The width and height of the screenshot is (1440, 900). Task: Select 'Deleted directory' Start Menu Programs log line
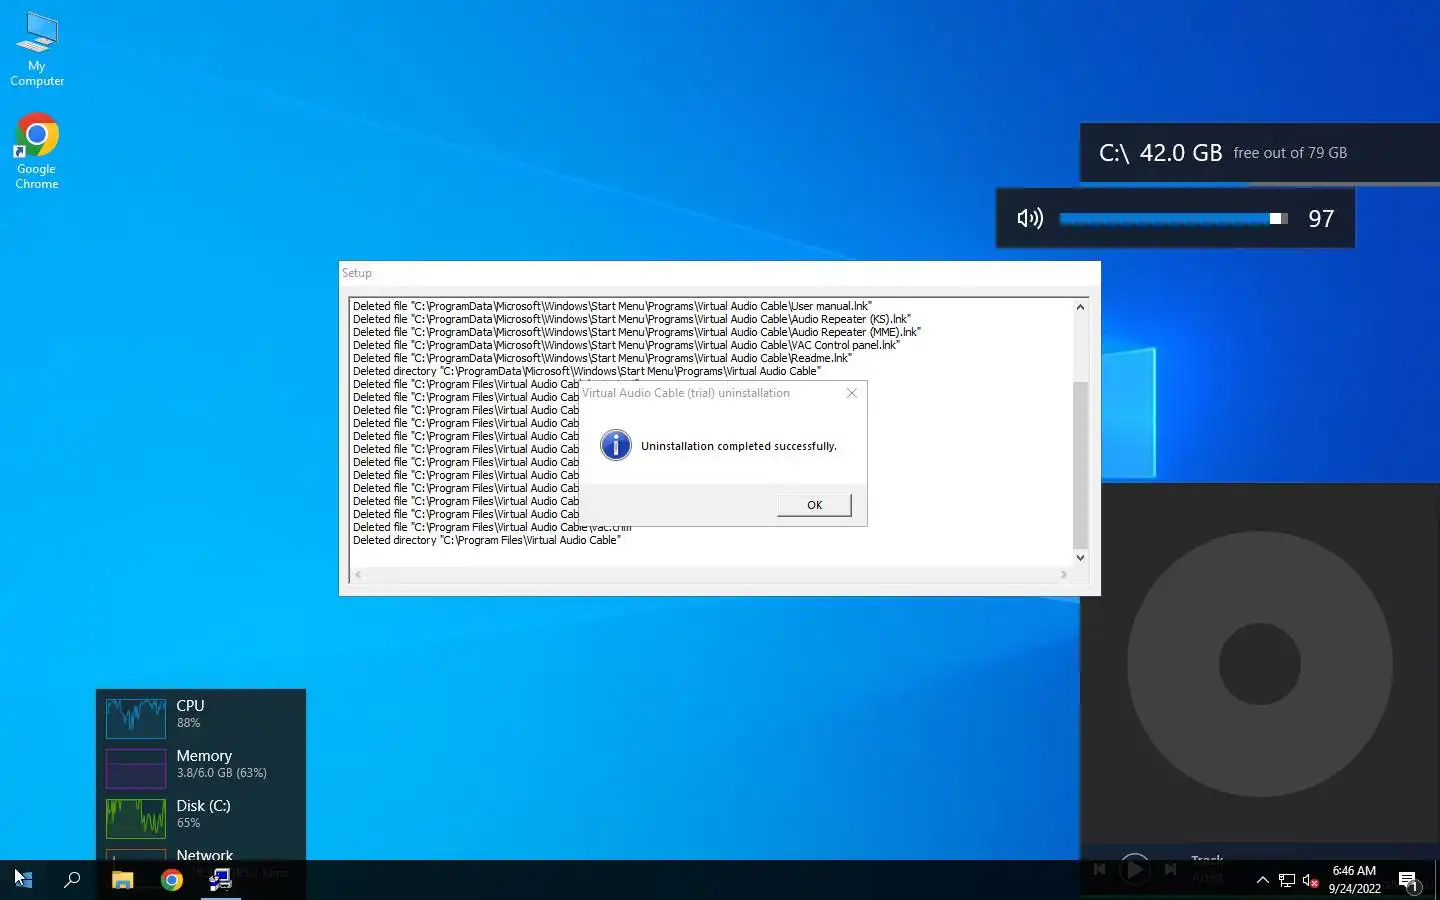[586, 371]
